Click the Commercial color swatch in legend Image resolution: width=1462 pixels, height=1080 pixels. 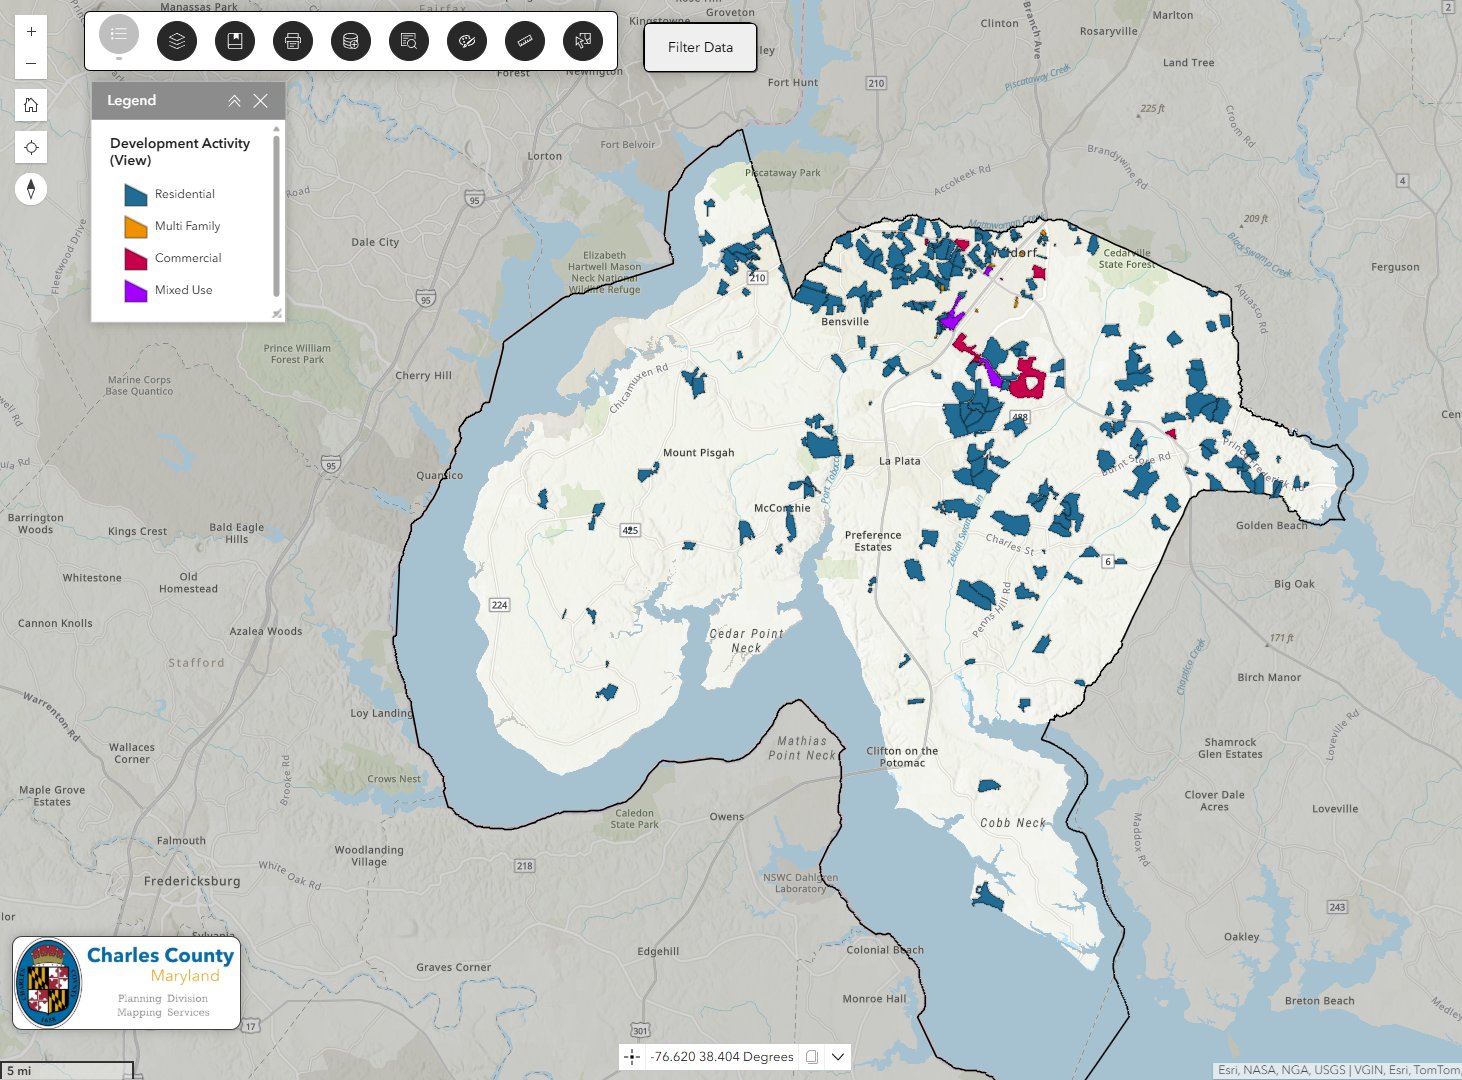click(136, 259)
